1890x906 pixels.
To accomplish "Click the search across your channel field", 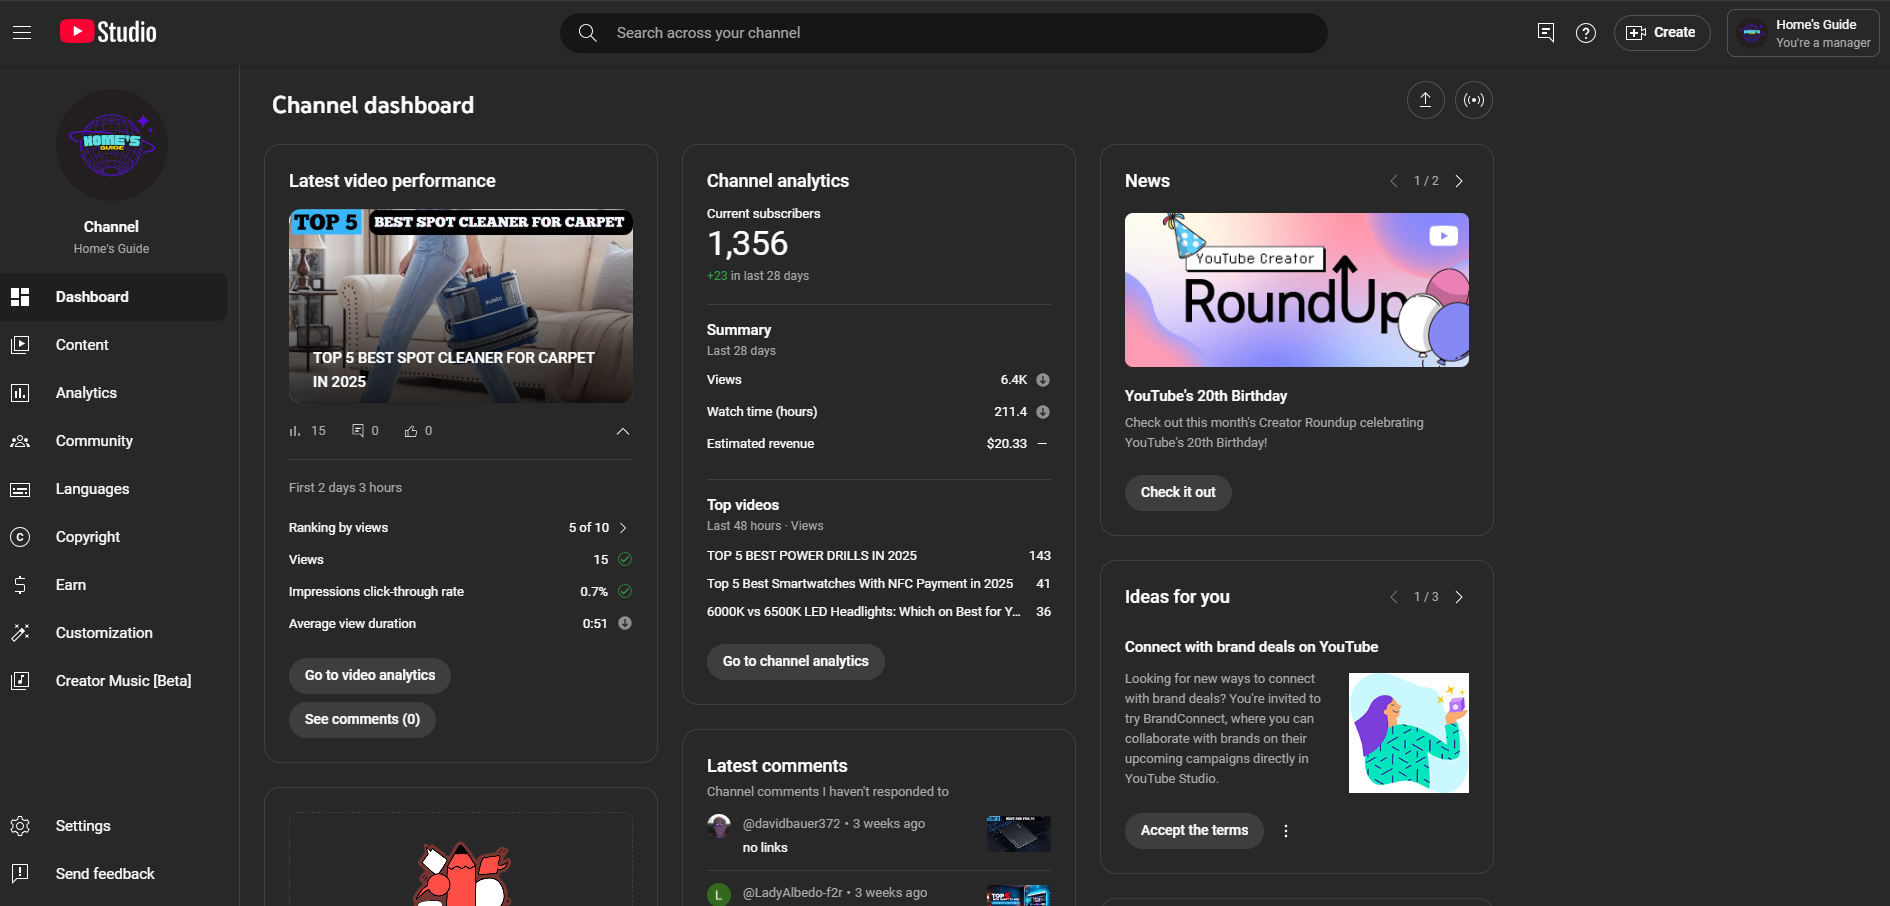I will (x=944, y=33).
